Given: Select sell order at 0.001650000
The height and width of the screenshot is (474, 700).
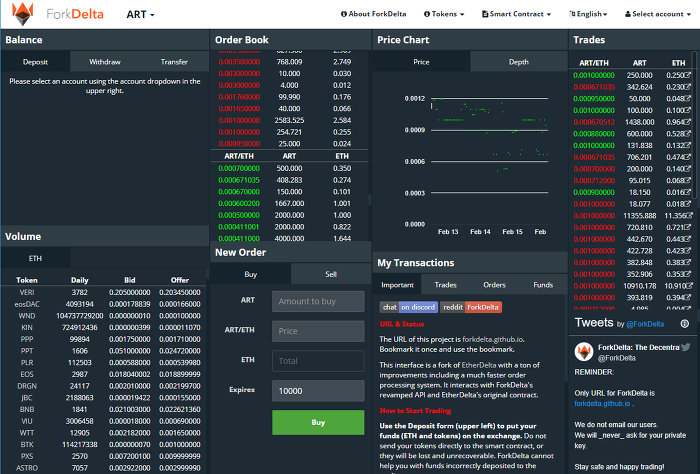Looking at the screenshot, I should (289, 108).
